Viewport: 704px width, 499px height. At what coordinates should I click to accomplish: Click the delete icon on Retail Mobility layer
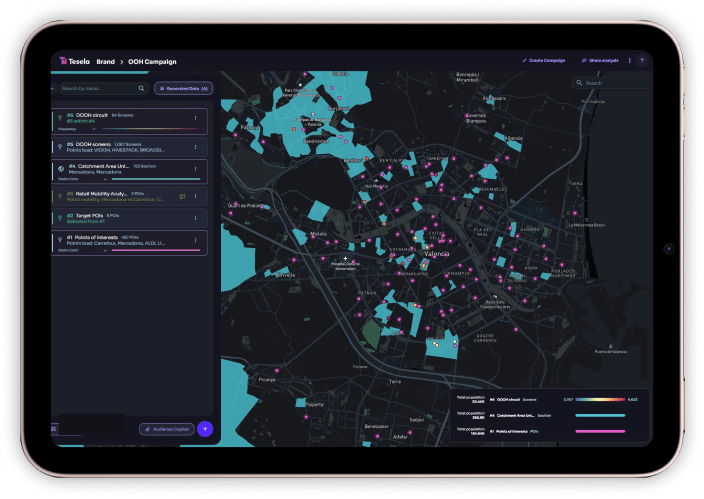pyautogui.click(x=181, y=195)
